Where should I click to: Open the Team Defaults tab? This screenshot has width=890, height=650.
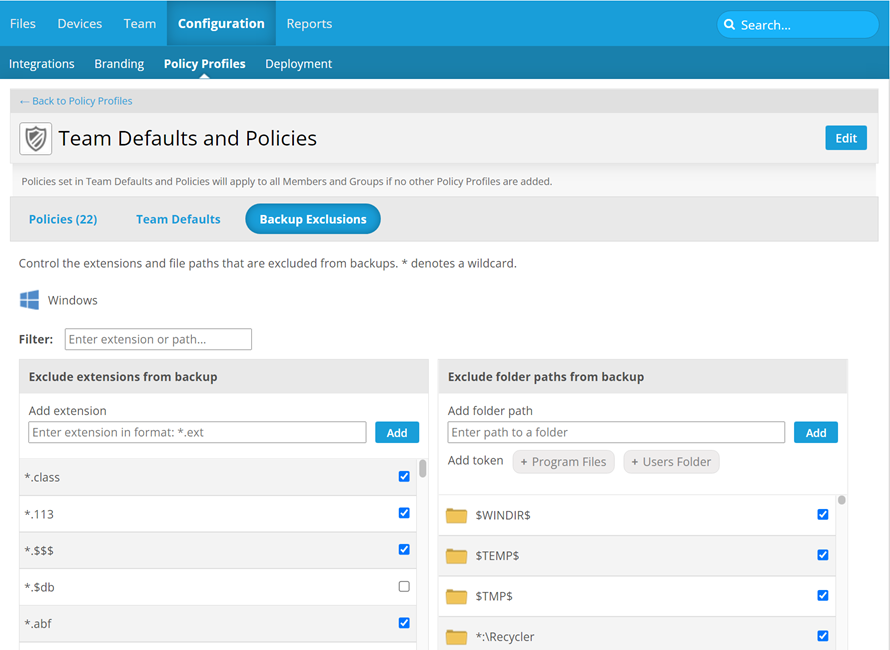click(178, 219)
